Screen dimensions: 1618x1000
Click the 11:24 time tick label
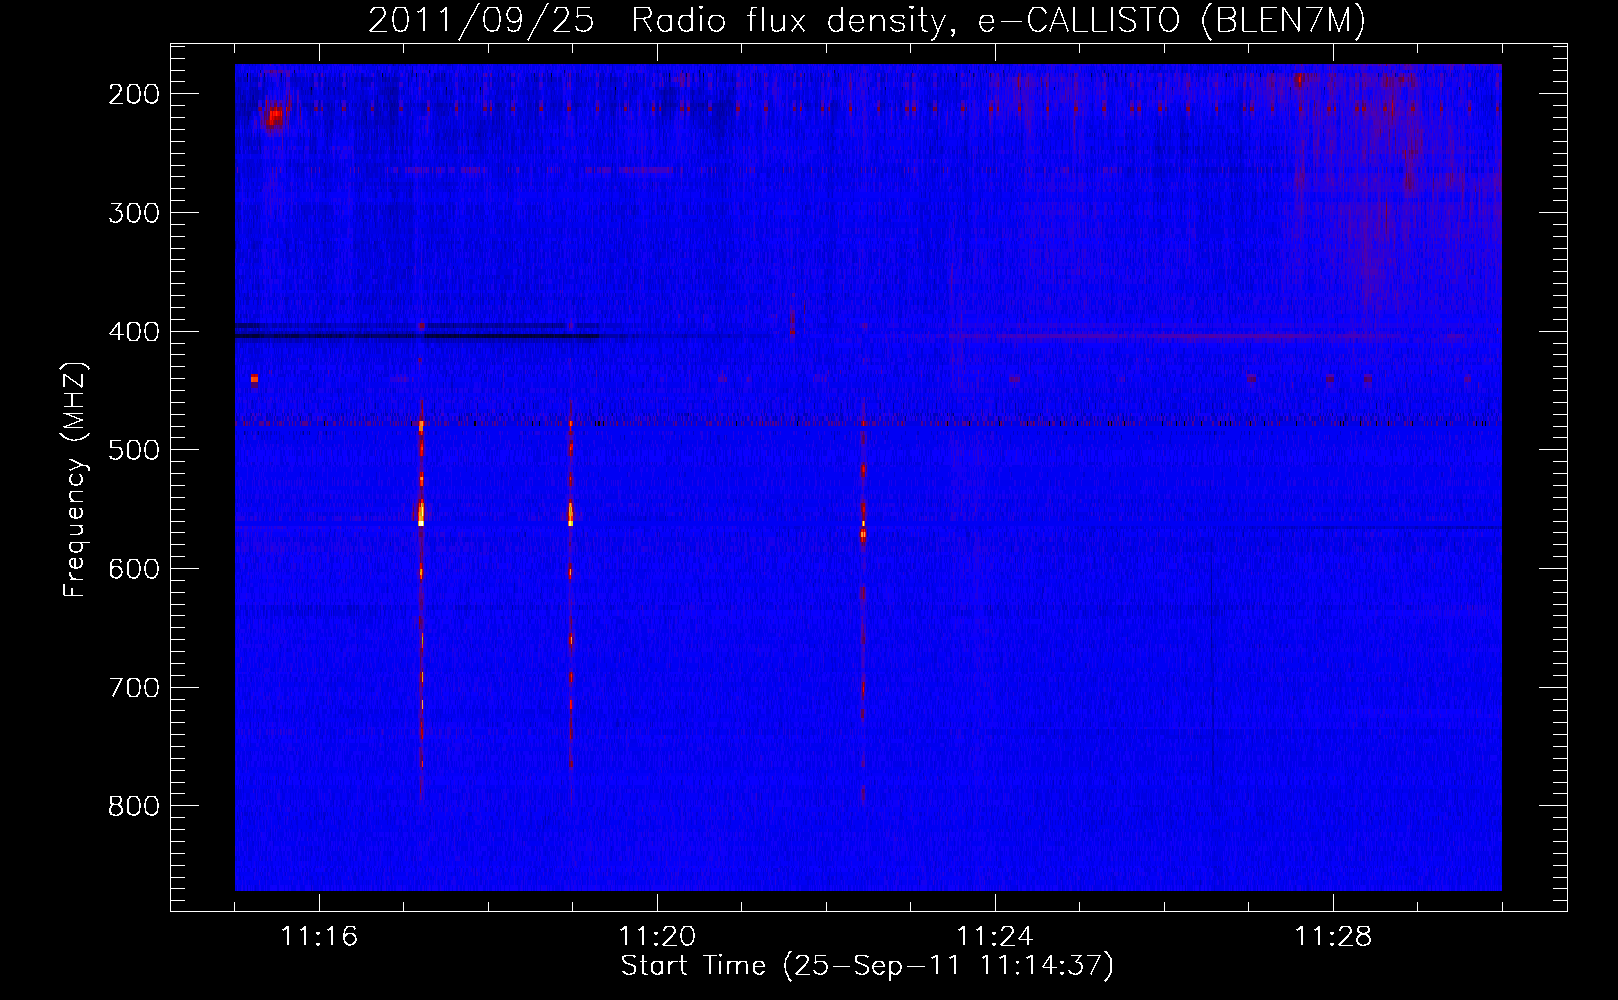pos(995,937)
